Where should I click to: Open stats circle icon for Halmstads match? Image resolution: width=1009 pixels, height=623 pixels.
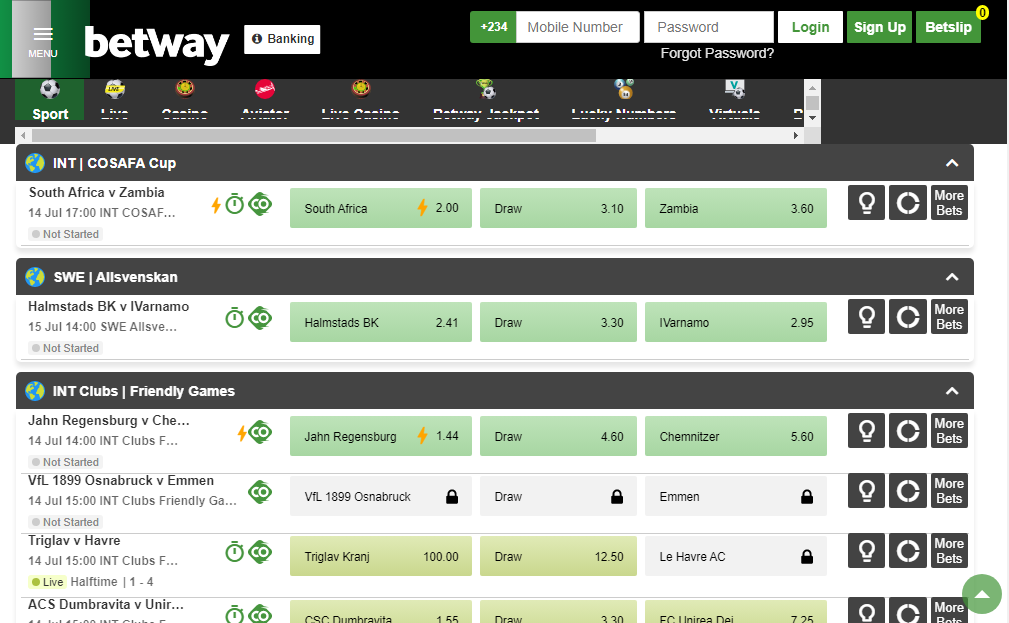(x=907, y=317)
